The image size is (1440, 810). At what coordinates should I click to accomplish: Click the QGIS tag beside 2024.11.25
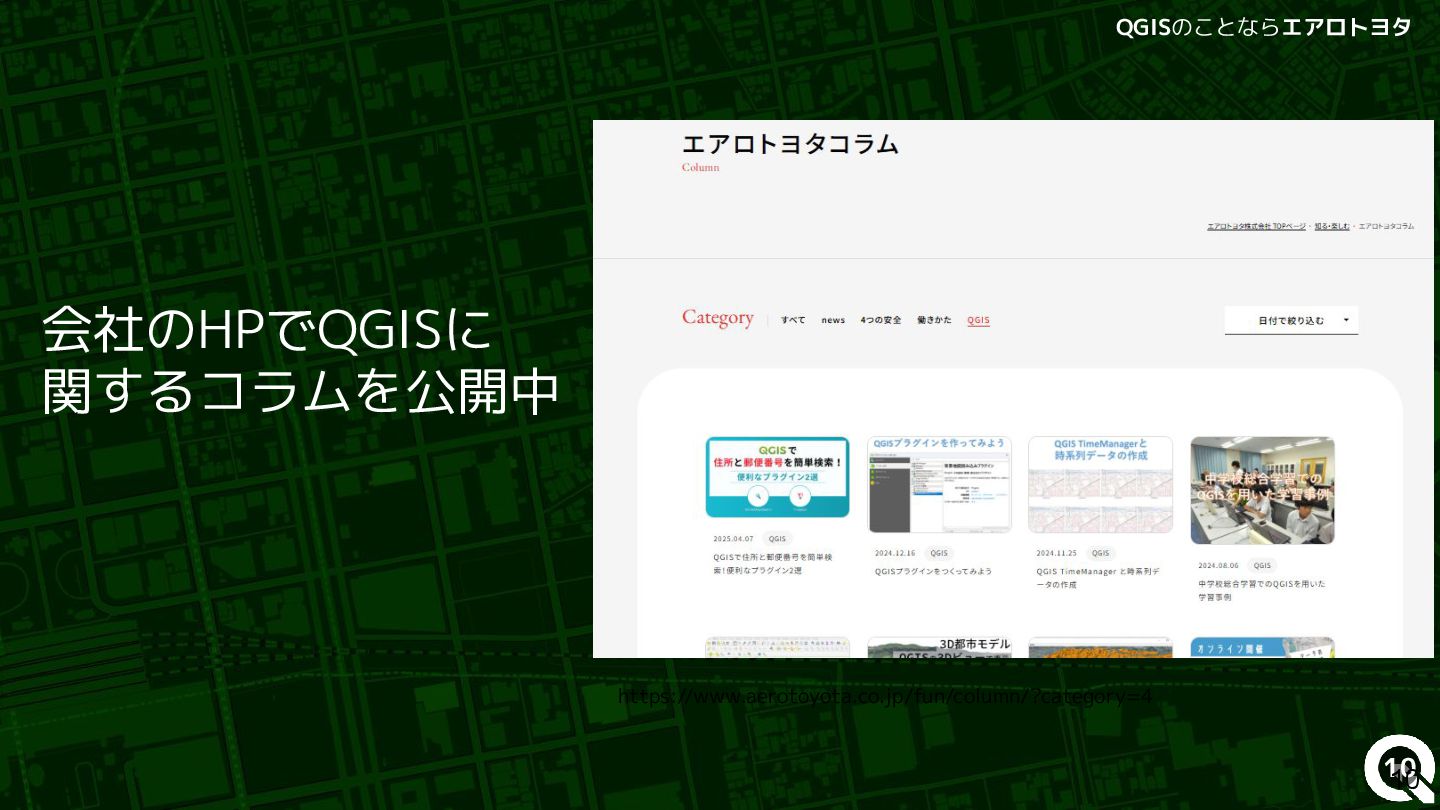pos(1100,553)
